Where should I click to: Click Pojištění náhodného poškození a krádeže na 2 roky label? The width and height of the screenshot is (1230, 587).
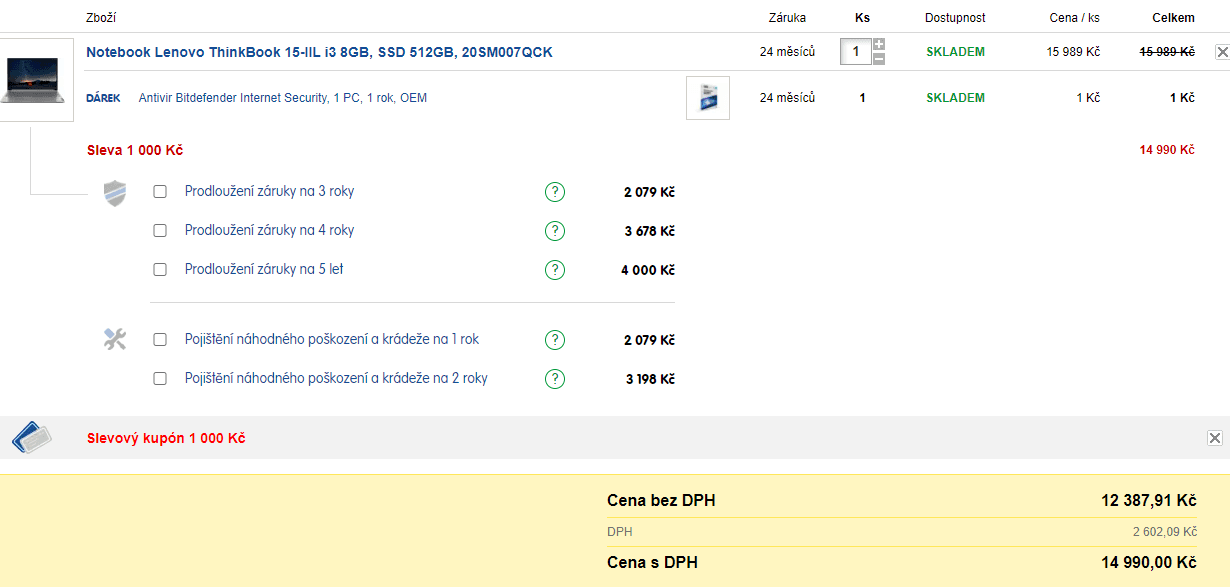(x=336, y=378)
